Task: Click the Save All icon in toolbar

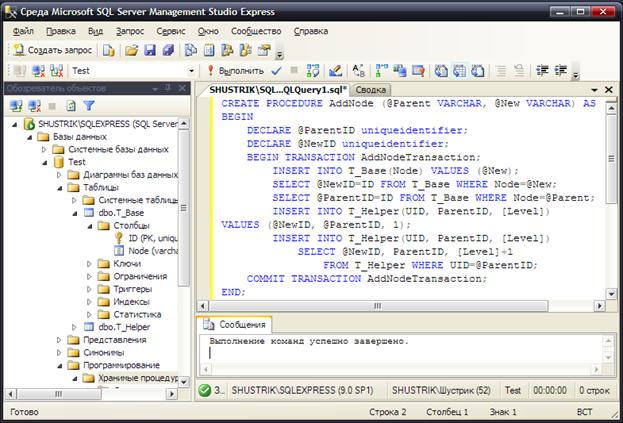Action: point(168,50)
